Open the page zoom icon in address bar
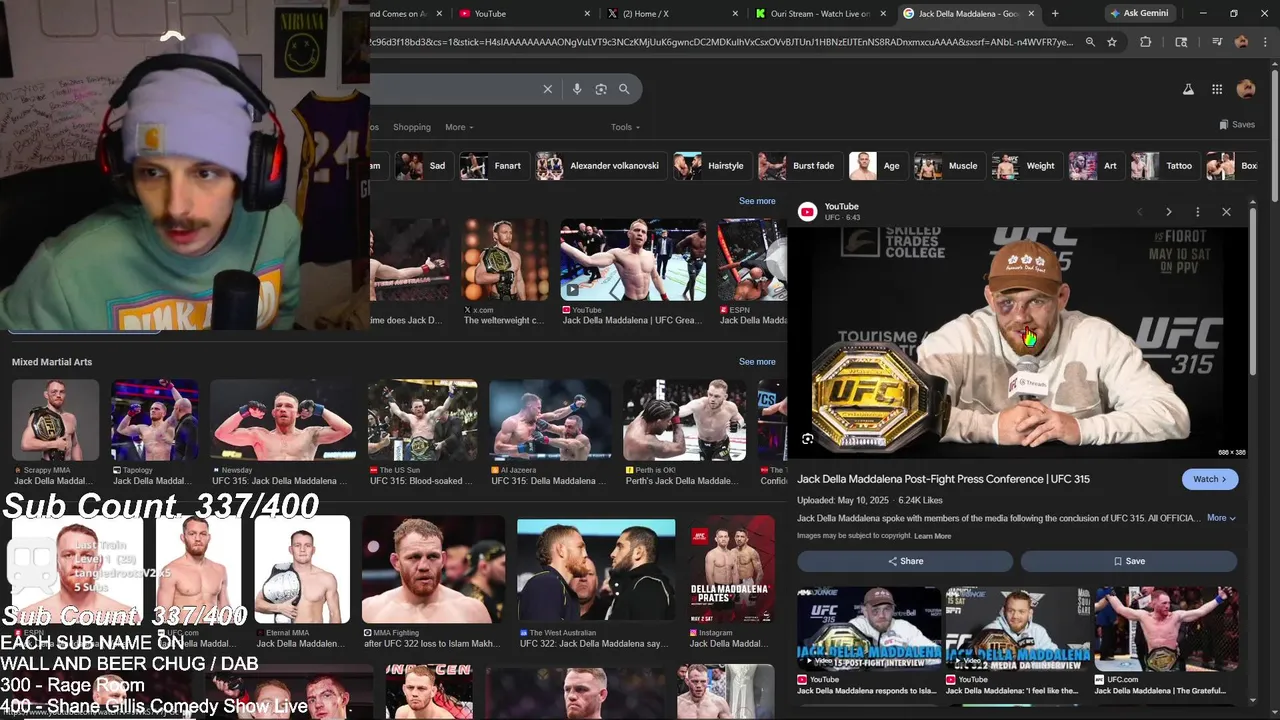The image size is (1280, 720). click(1090, 42)
